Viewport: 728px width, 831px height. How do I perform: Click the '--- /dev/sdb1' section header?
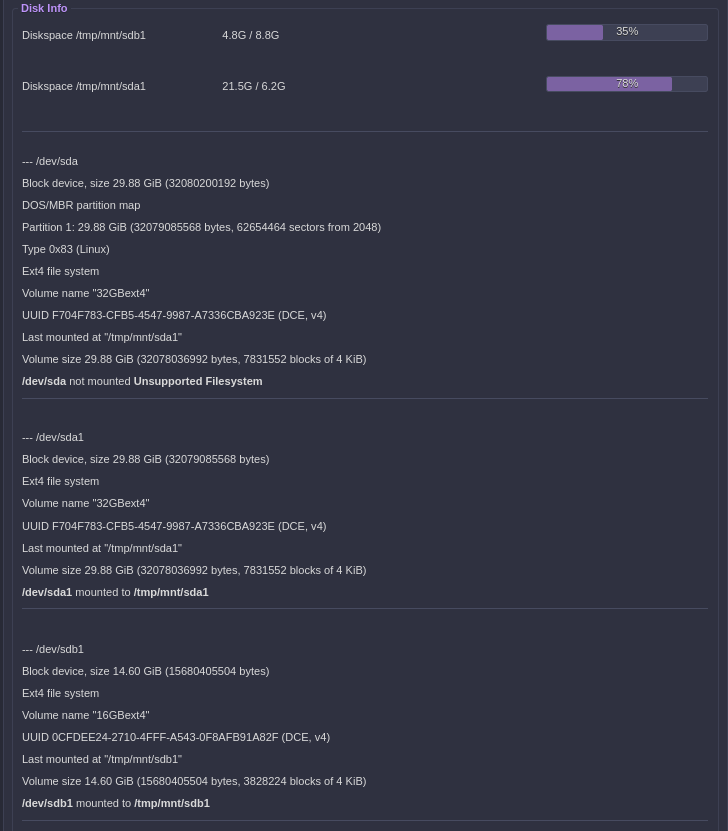click(x=53, y=649)
